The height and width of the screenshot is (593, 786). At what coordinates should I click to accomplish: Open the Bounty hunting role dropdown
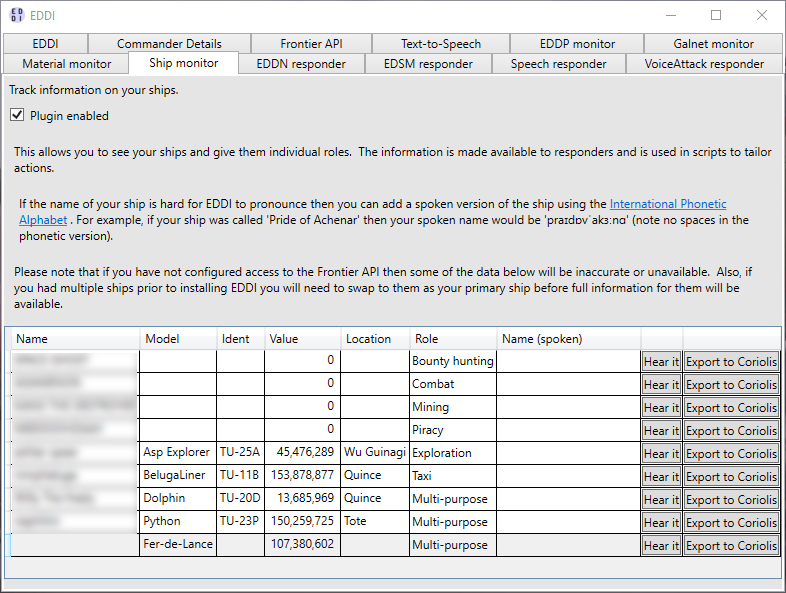click(x=453, y=361)
